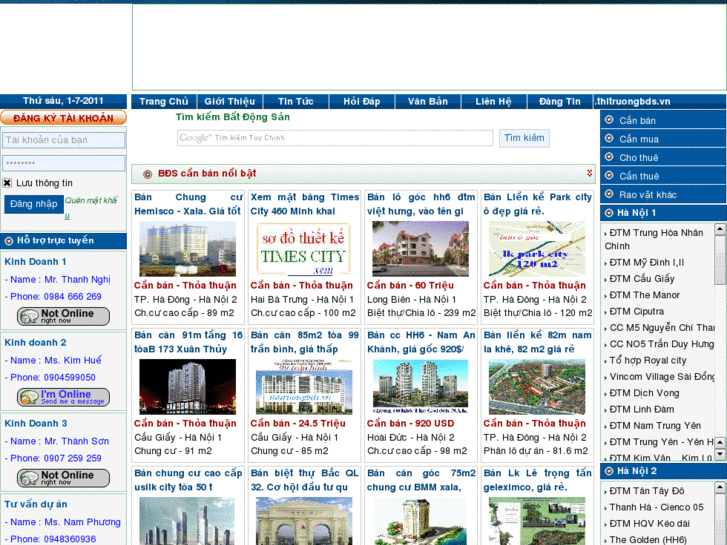Image resolution: width=727 pixels, height=545 pixels.
Task: Click the Hà Nội 2 header icon
Action: [x=609, y=471]
